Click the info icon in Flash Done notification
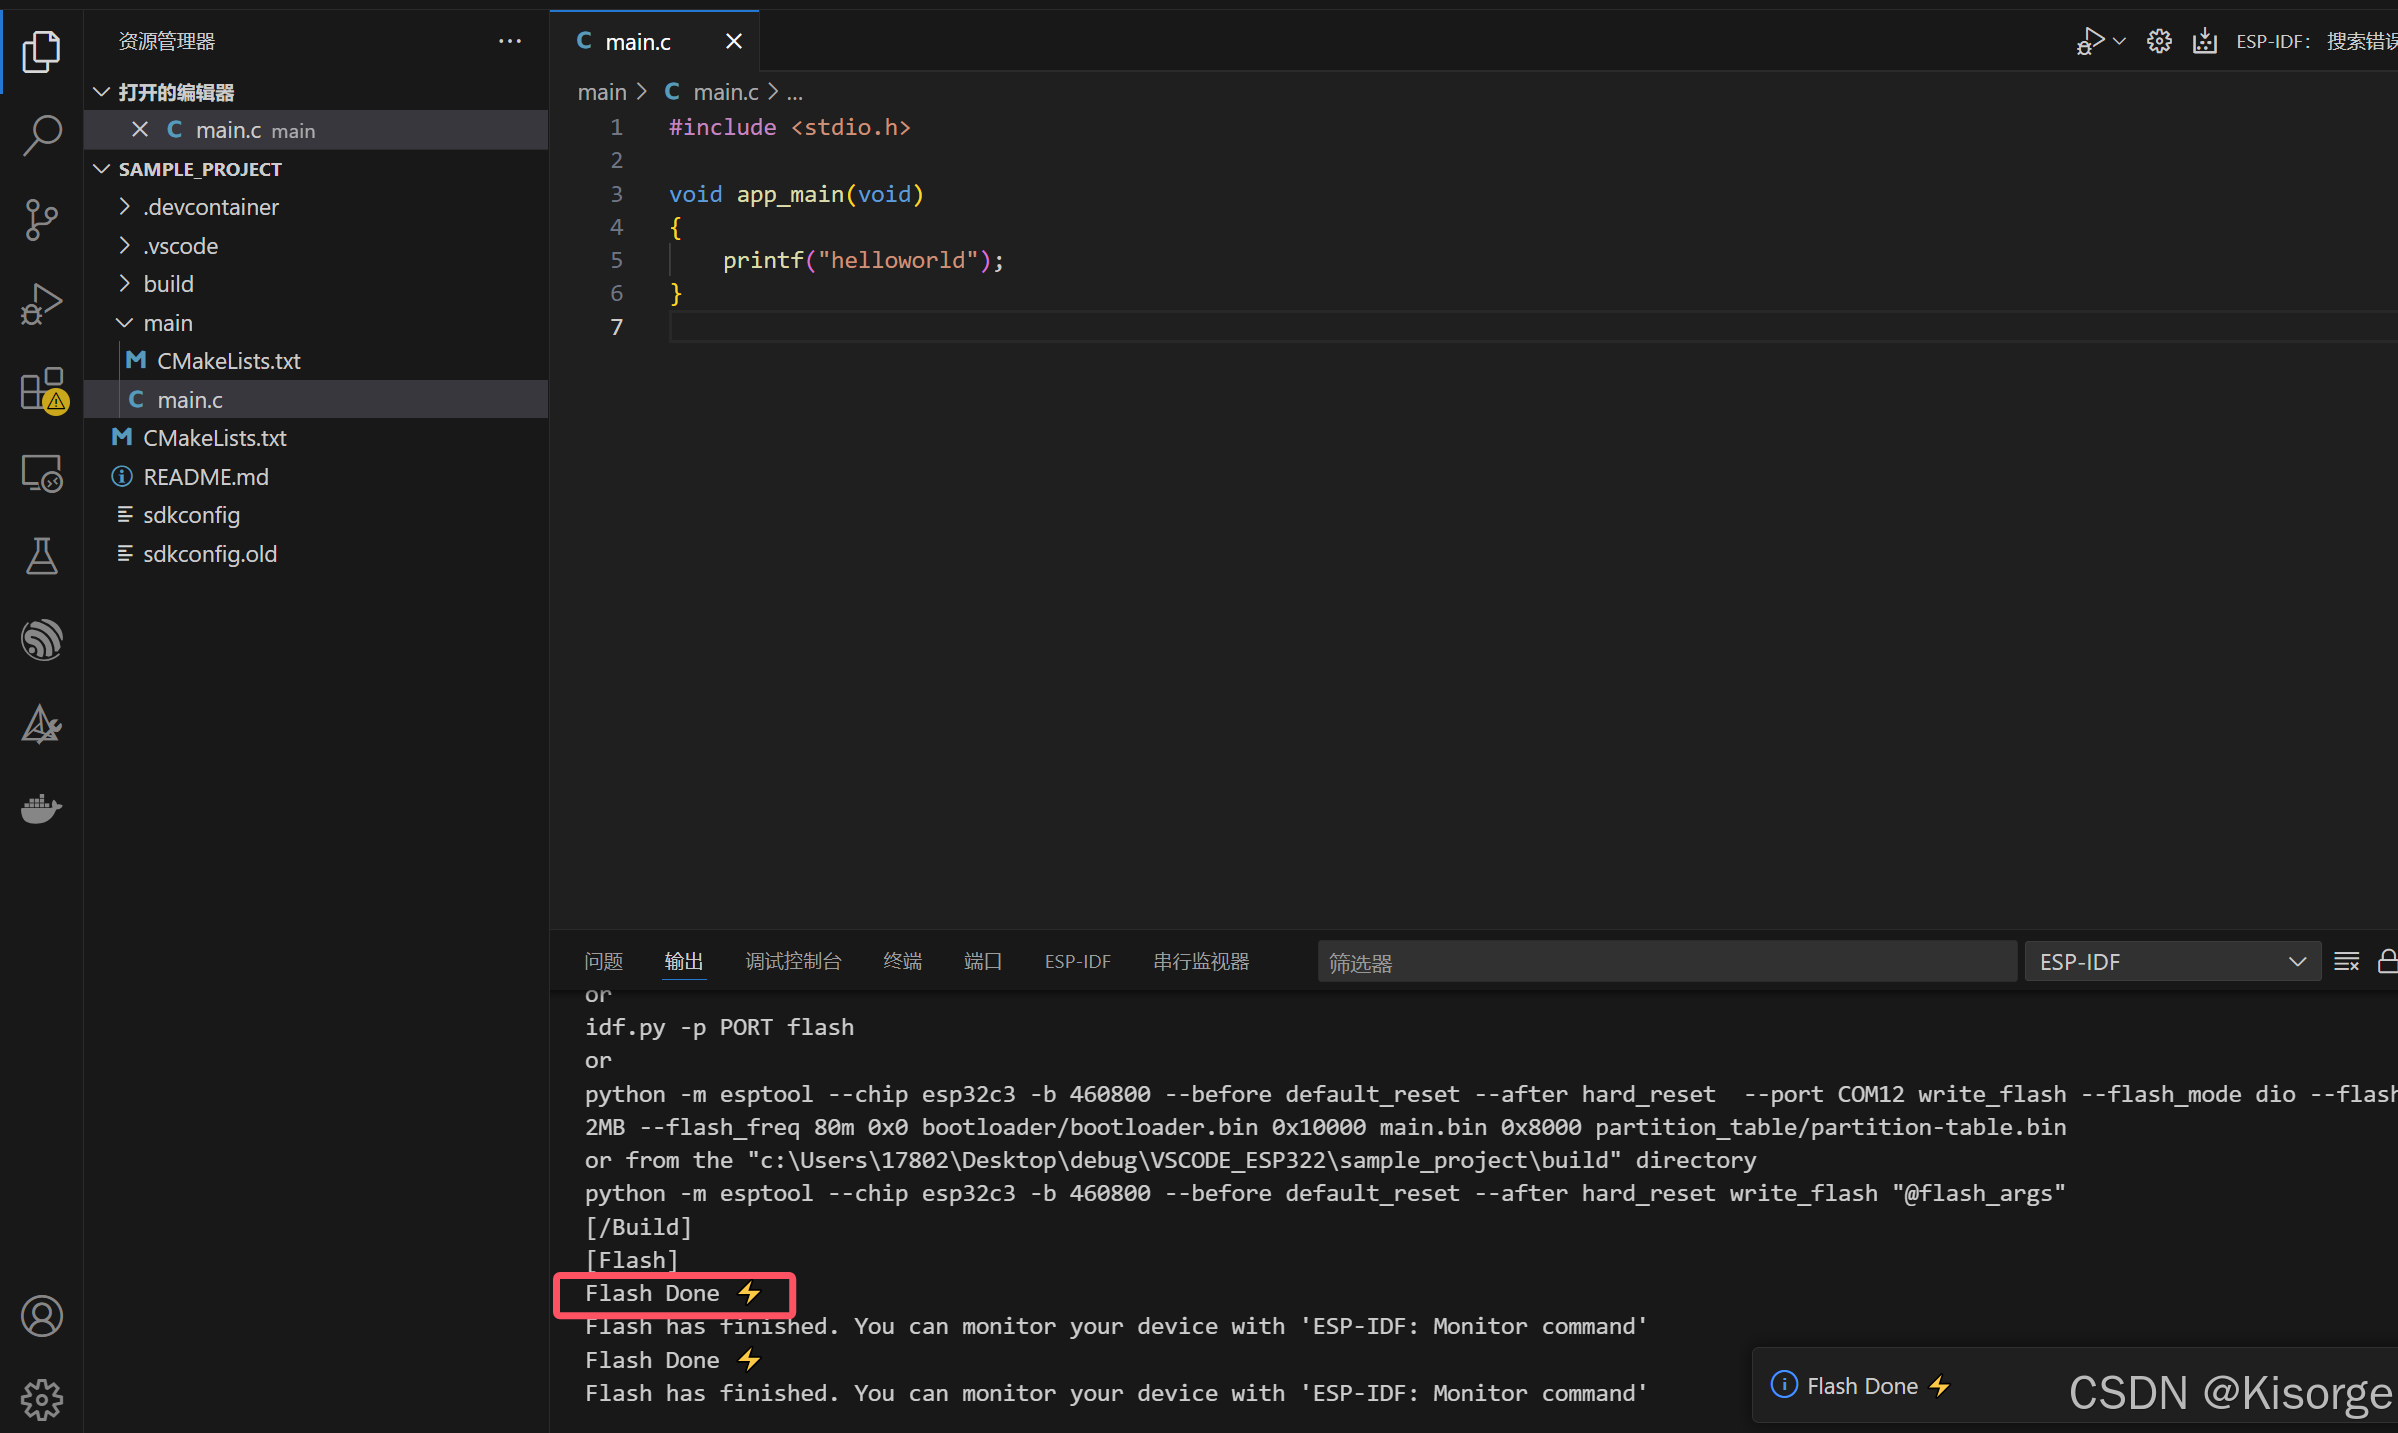Image resolution: width=2398 pixels, height=1433 pixels. click(1784, 1385)
